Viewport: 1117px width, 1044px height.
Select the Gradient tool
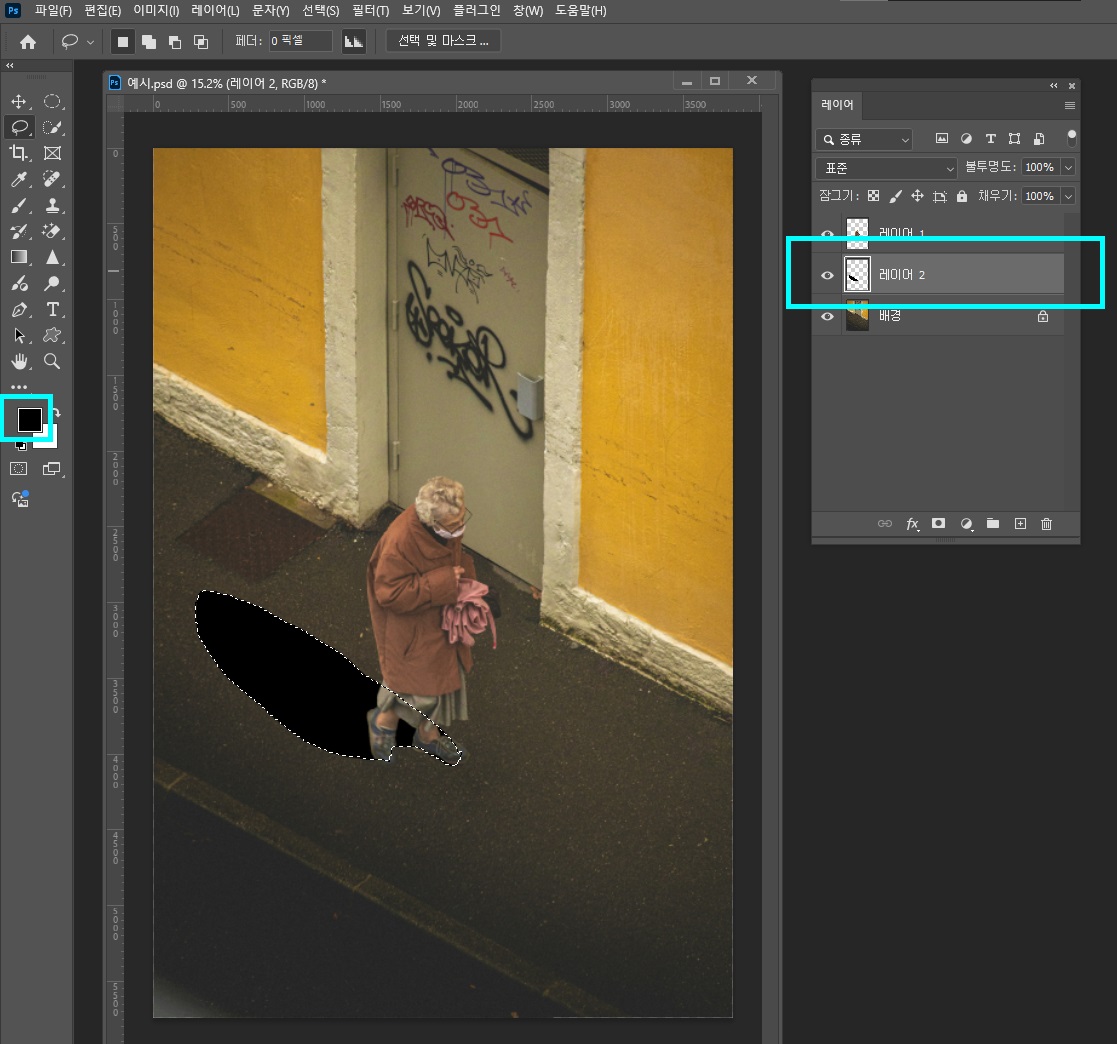[19, 257]
